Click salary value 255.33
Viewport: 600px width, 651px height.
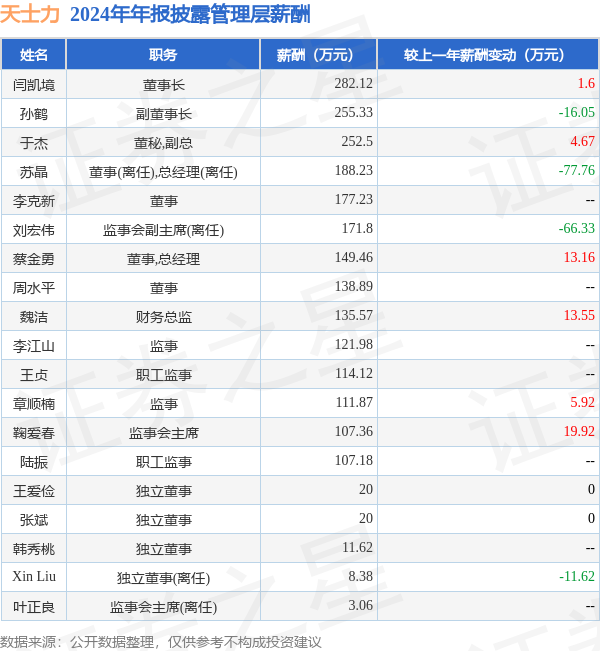354,112
